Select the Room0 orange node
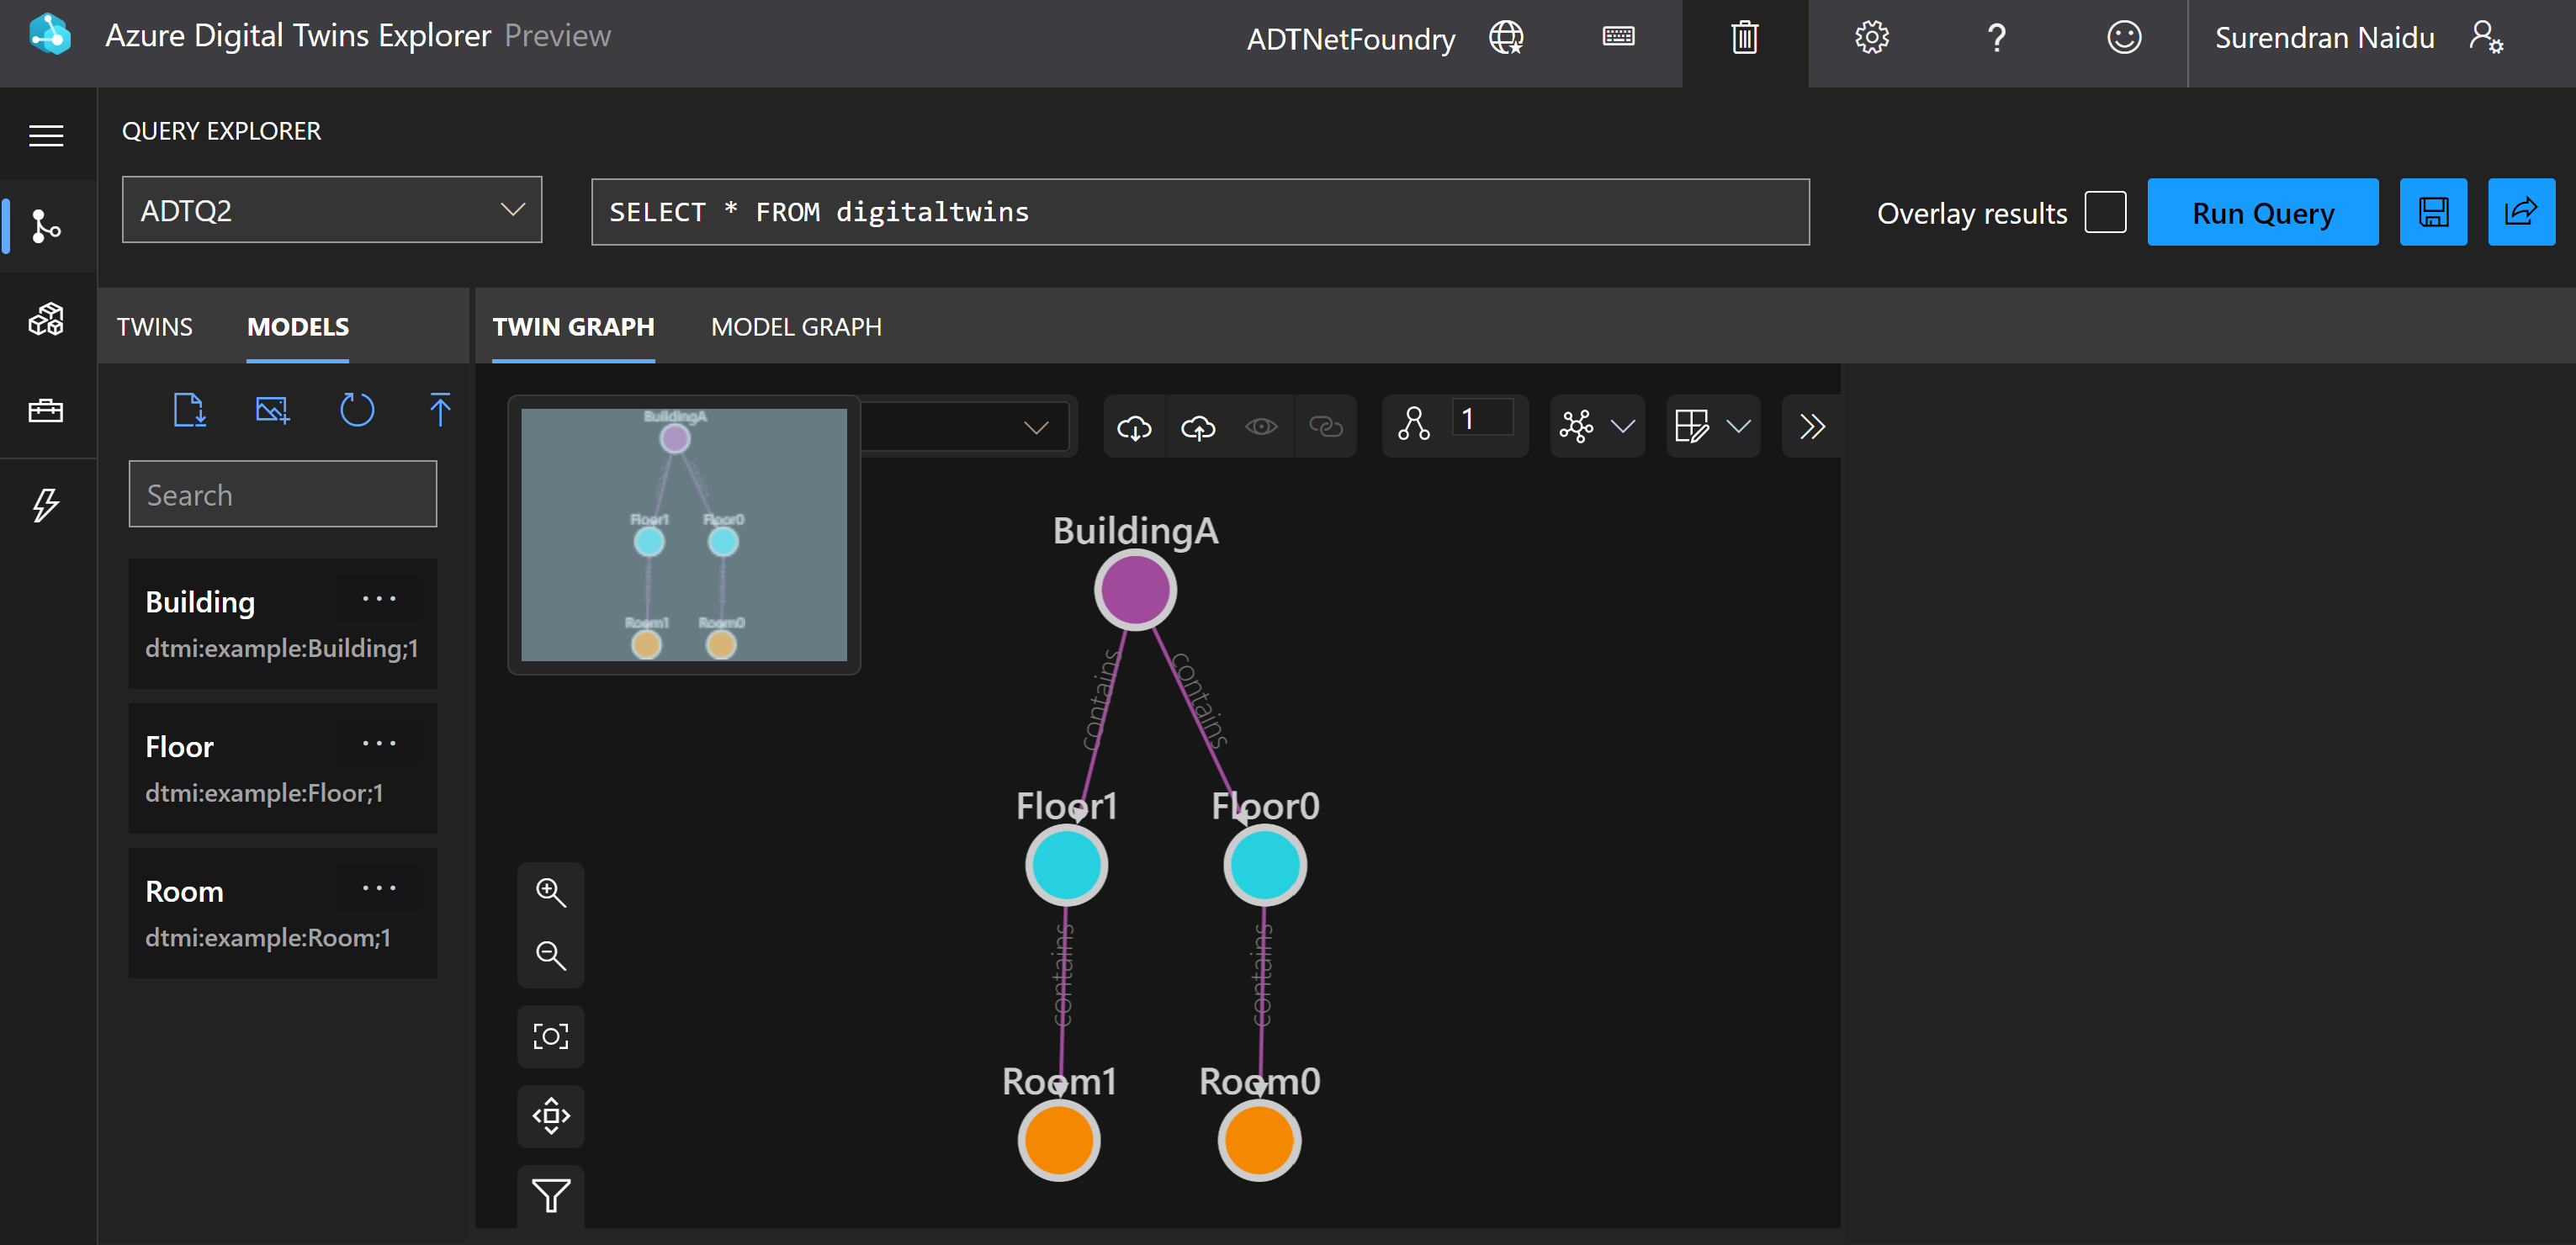The image size is (2576, 1245). tap(1259, 1140)
